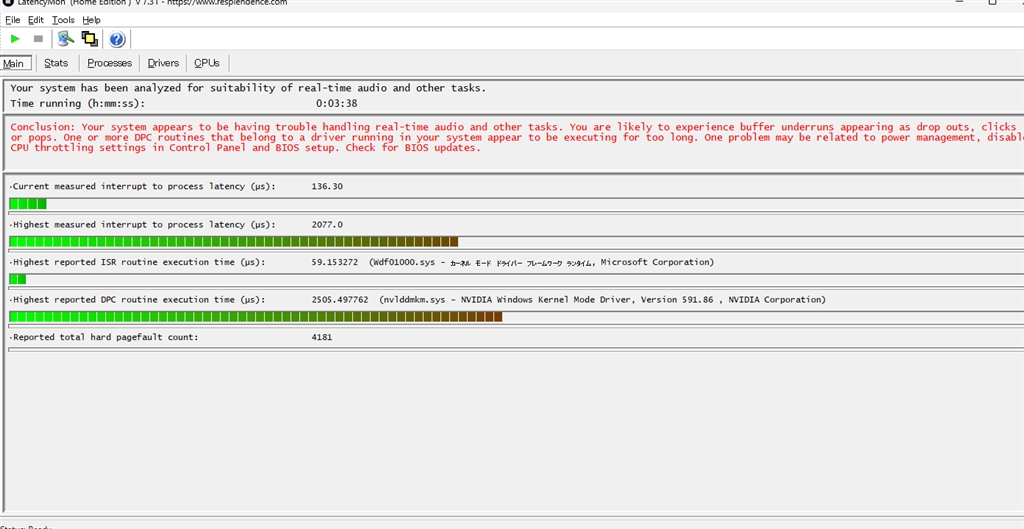Viewport: 1024px width, 529px height.
Task: Click the 'Highest reported DPC routine execution time' label
Action: point(137,300)
